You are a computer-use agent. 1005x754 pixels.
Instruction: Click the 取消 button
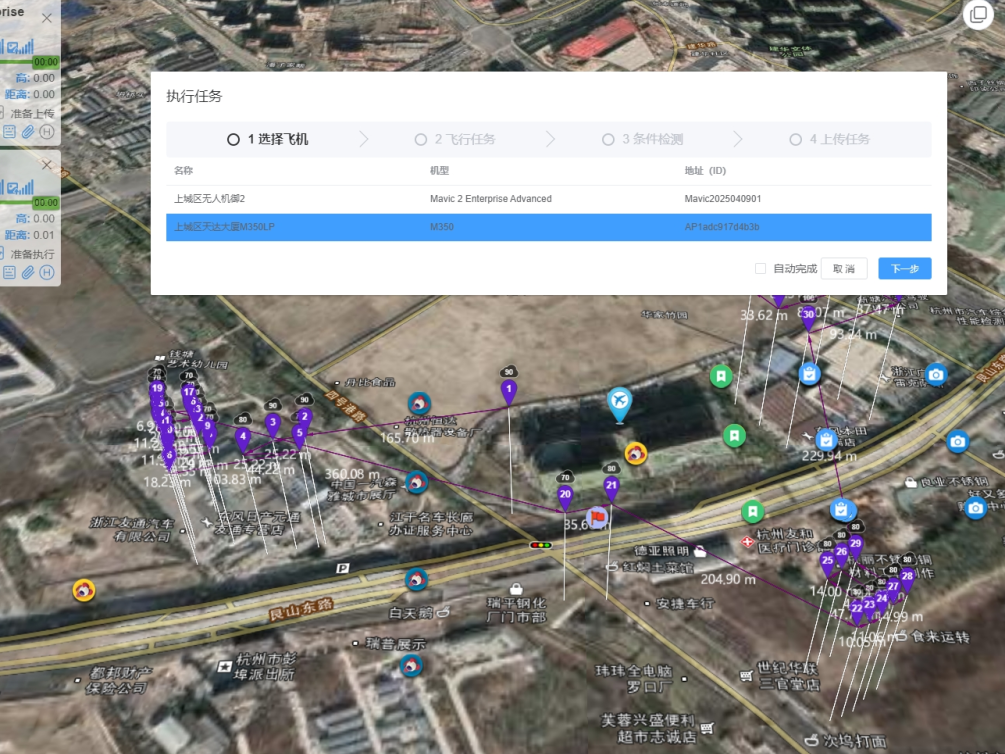(843, 269)
